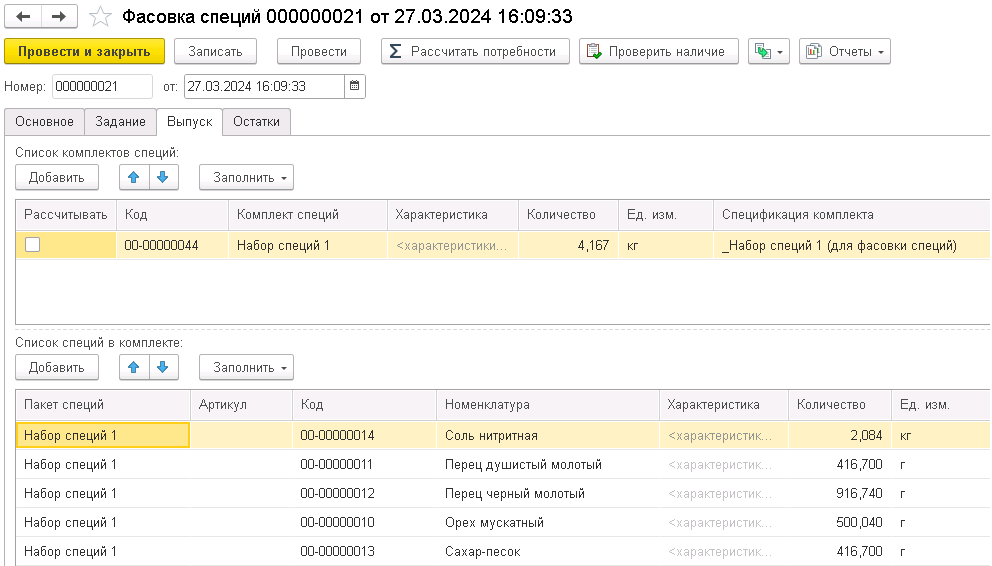The image size is (992, 566).
Task: Click the back navigation arrow
Action: tap(23, 17)
